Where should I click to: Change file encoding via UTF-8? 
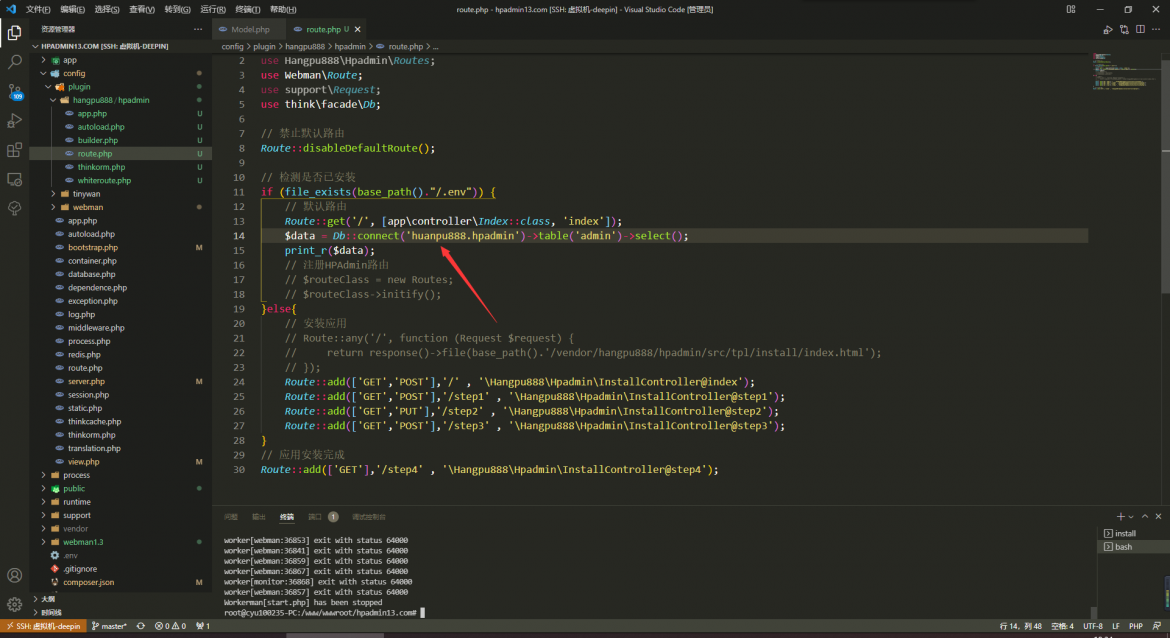click(x=1092, y=626)
